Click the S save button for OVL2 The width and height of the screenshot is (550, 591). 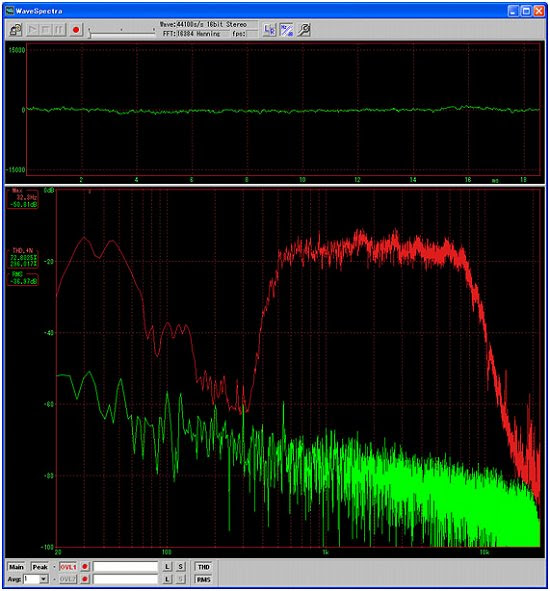pos(181,579)
